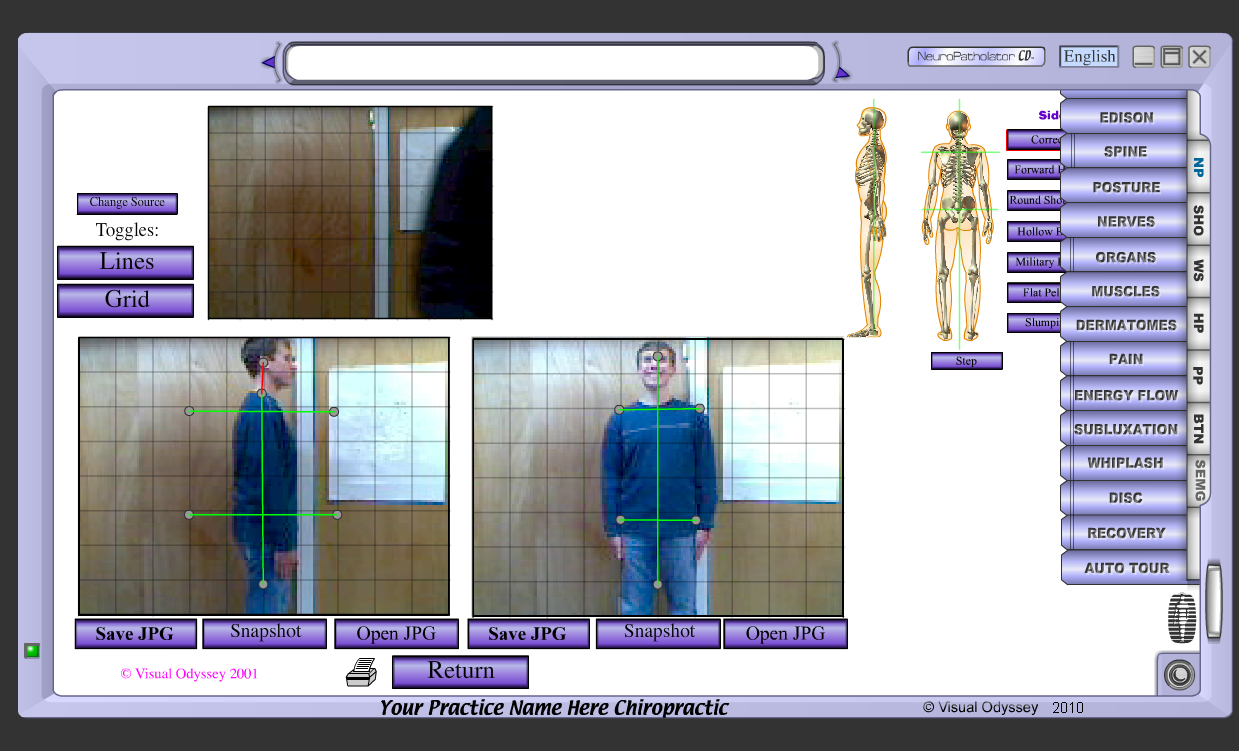1239x751 pixels.
Task: Click the round swirl icon at bottom right
Action: point(1179,676)
